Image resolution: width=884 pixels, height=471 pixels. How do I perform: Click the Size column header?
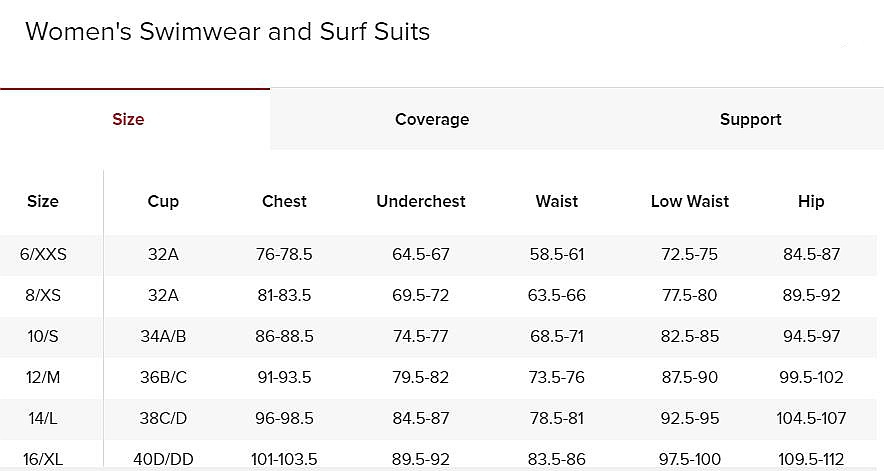click(x=43, y=201)
